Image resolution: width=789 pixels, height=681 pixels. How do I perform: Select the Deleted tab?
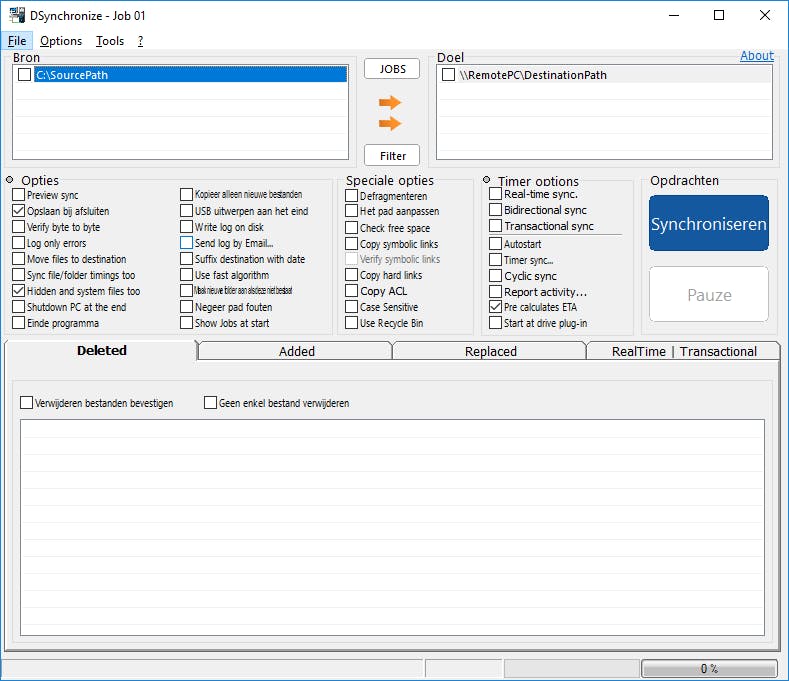click(101, 350)
